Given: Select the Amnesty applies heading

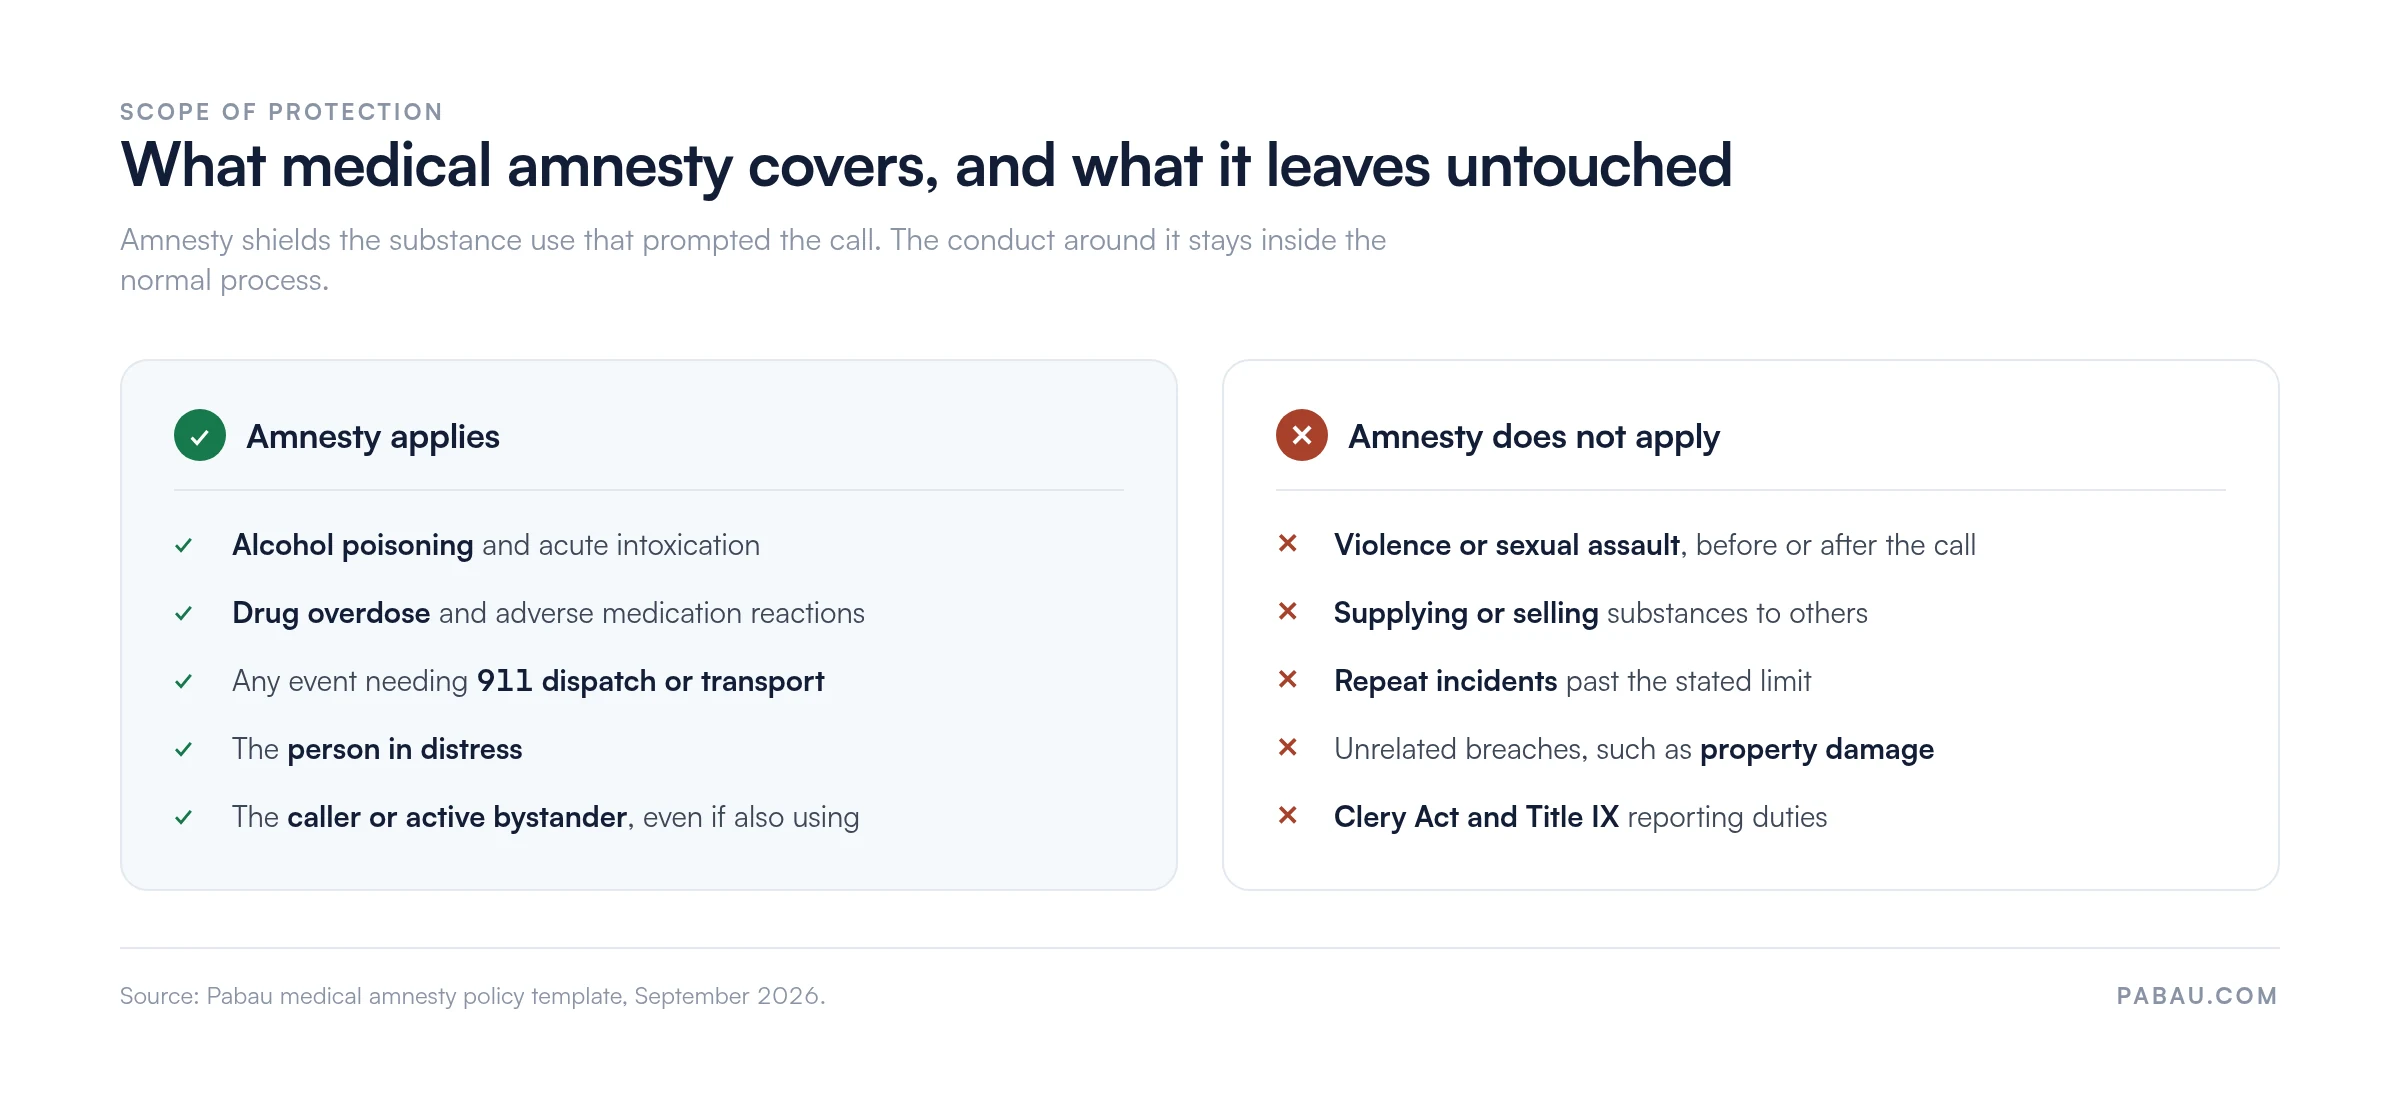Looking at the screenshot, I should (x=373, y=437).
